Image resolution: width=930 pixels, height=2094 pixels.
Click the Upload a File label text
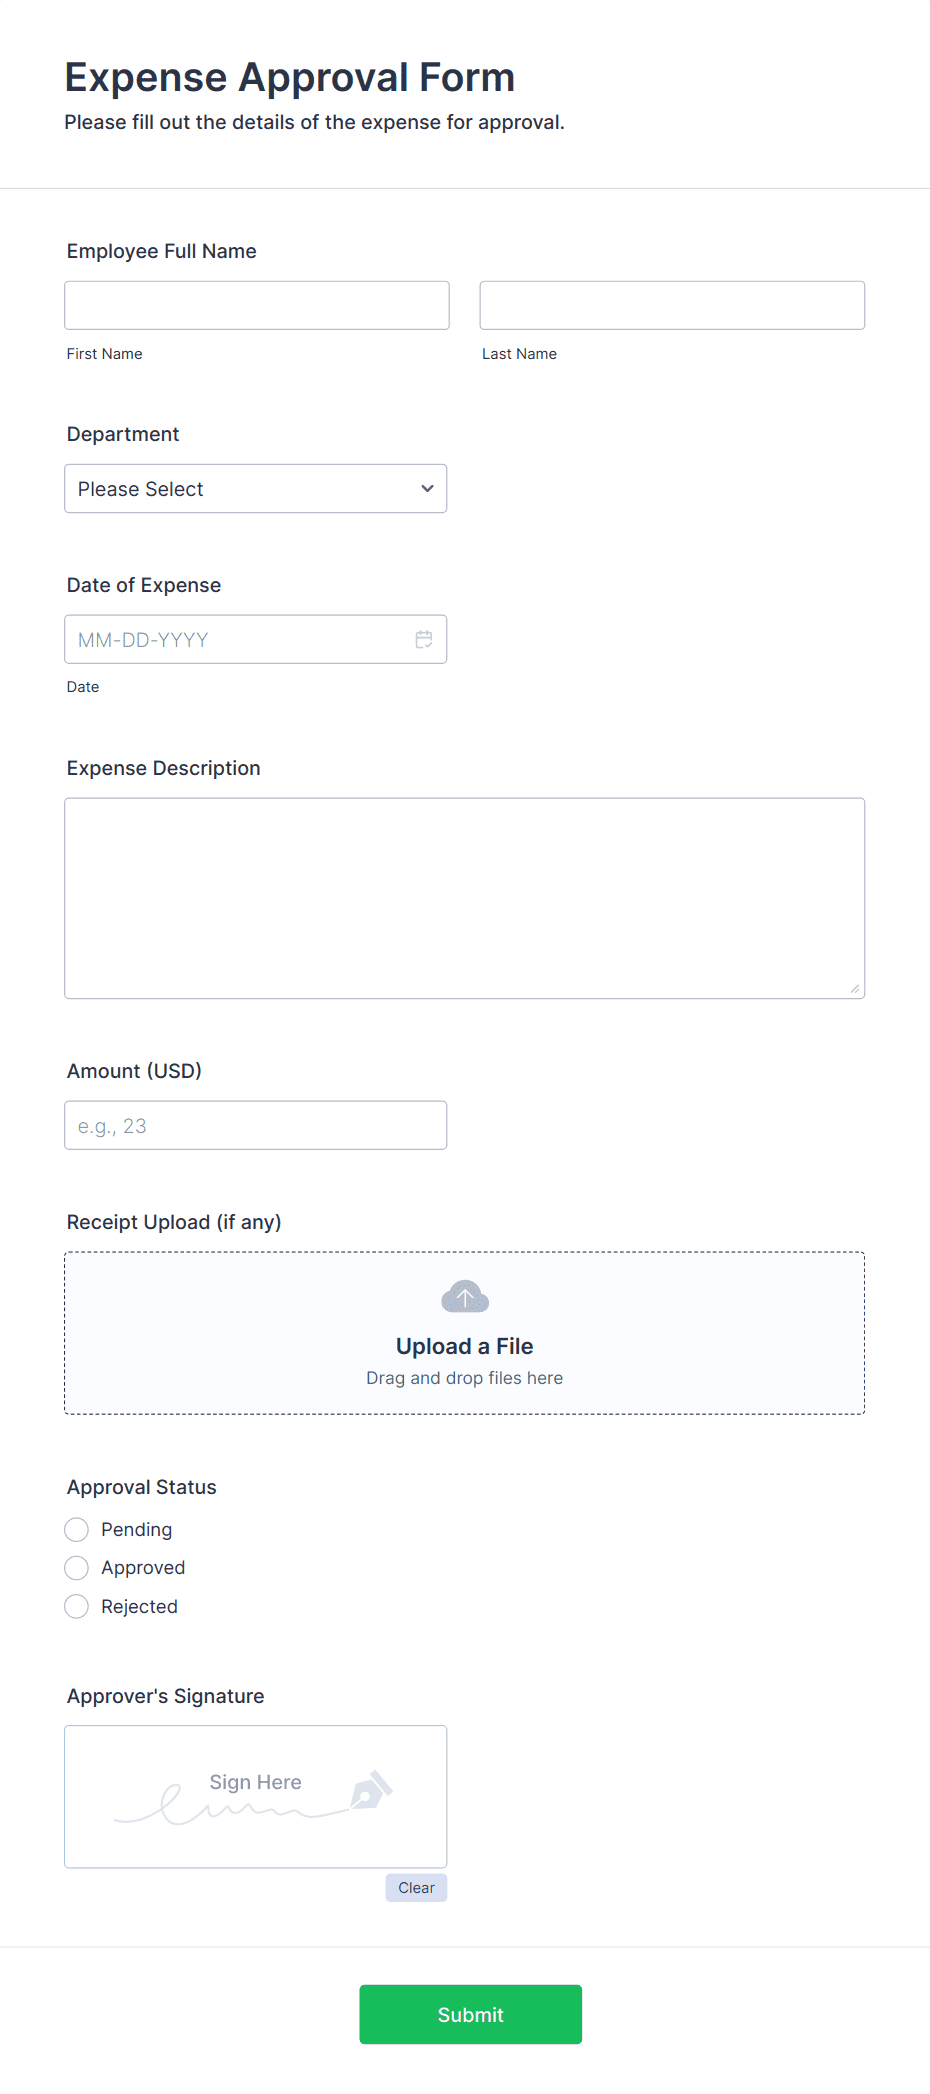pos(463,1346)
